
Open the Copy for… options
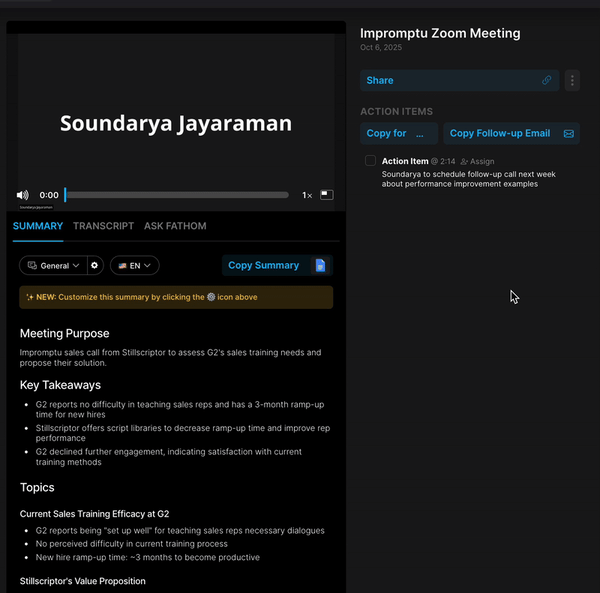tap(398, 133)
